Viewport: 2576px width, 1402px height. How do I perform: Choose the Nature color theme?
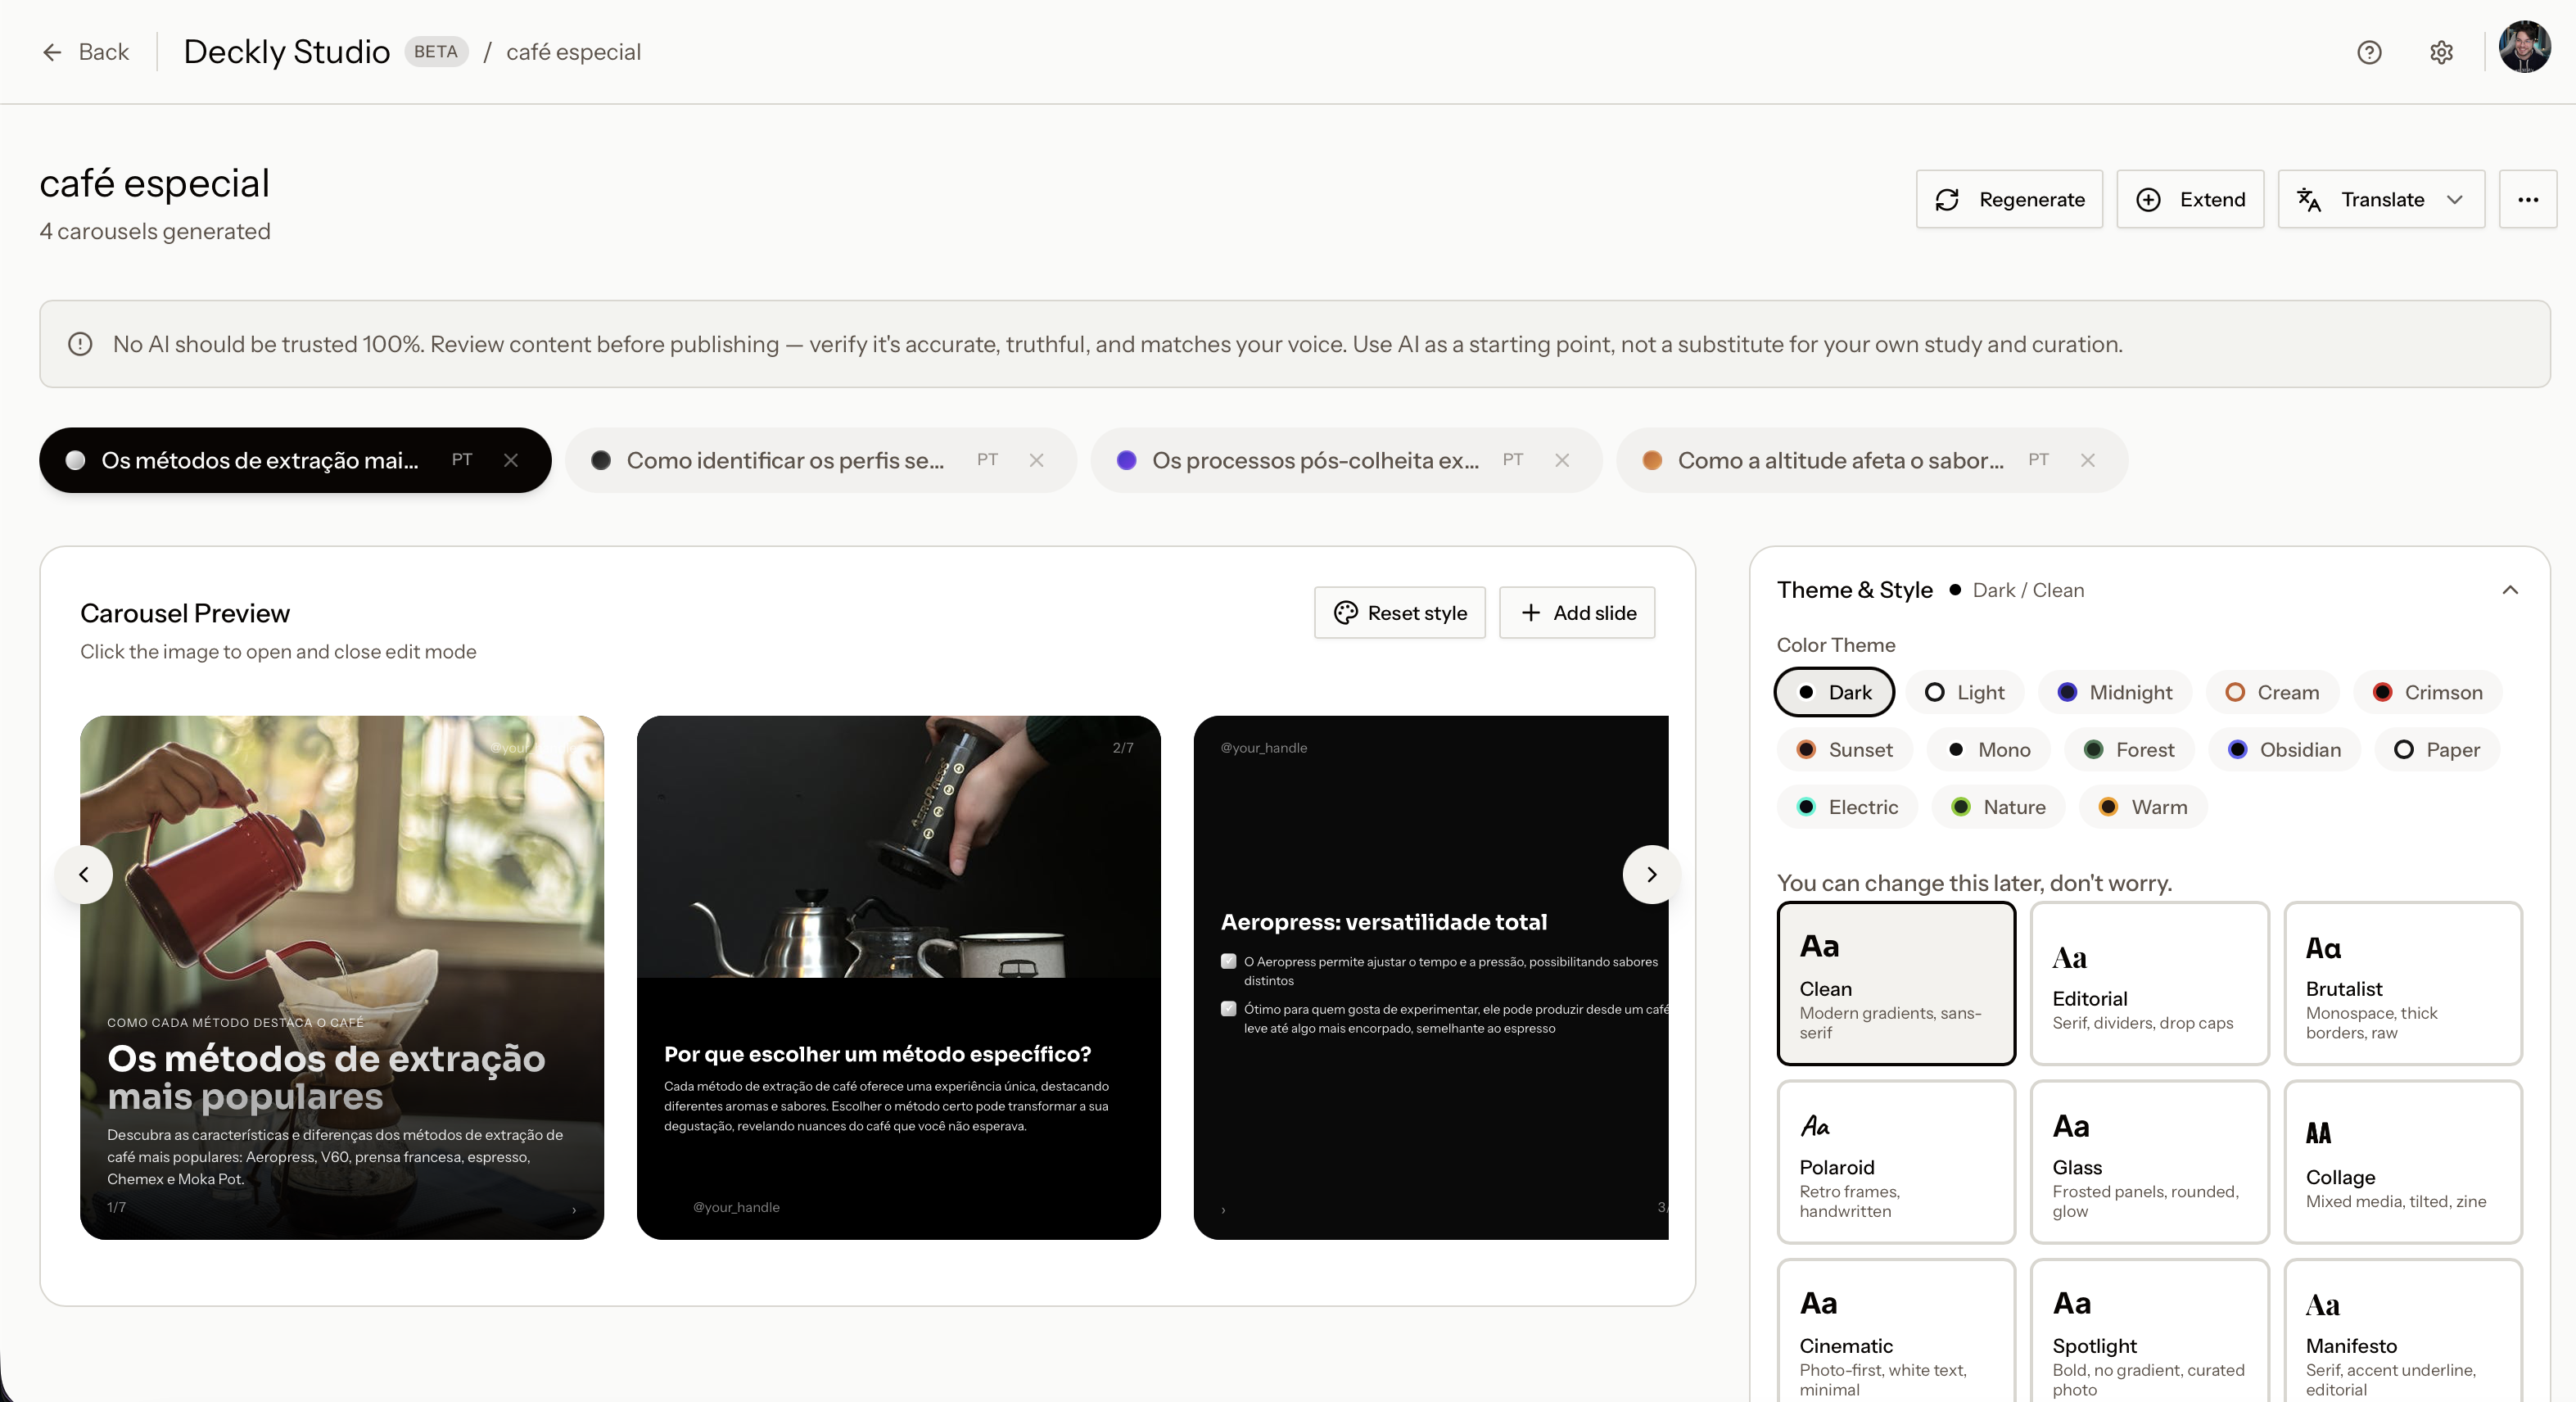[x=1998, y=806]
